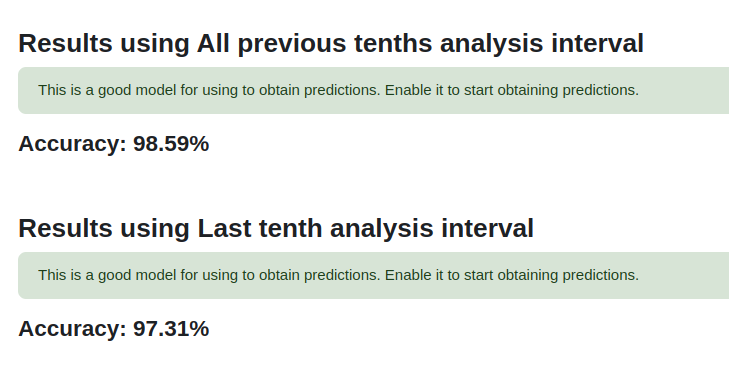This screenshot has width=729, height=373.
Task: Click 'analysis interval' in the second heading
Action: 432,228
